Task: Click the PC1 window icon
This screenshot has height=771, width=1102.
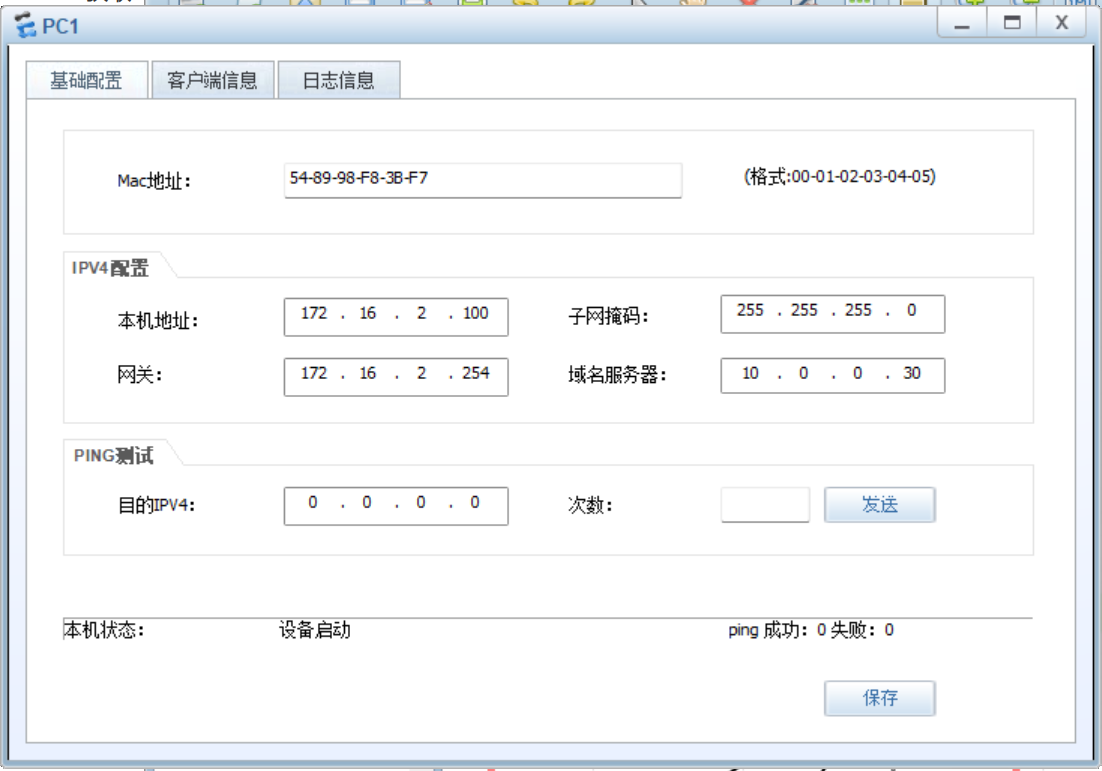Action: coord(25,25)
